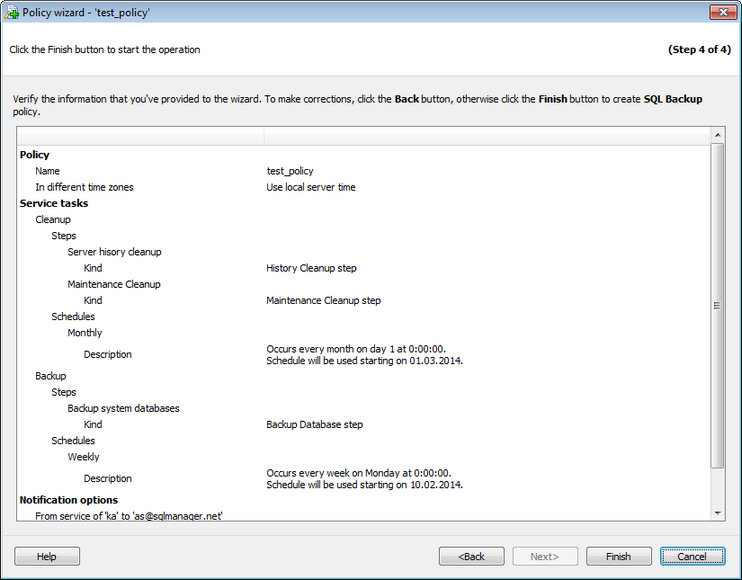Open Help for this wizard step

[46, 556]
